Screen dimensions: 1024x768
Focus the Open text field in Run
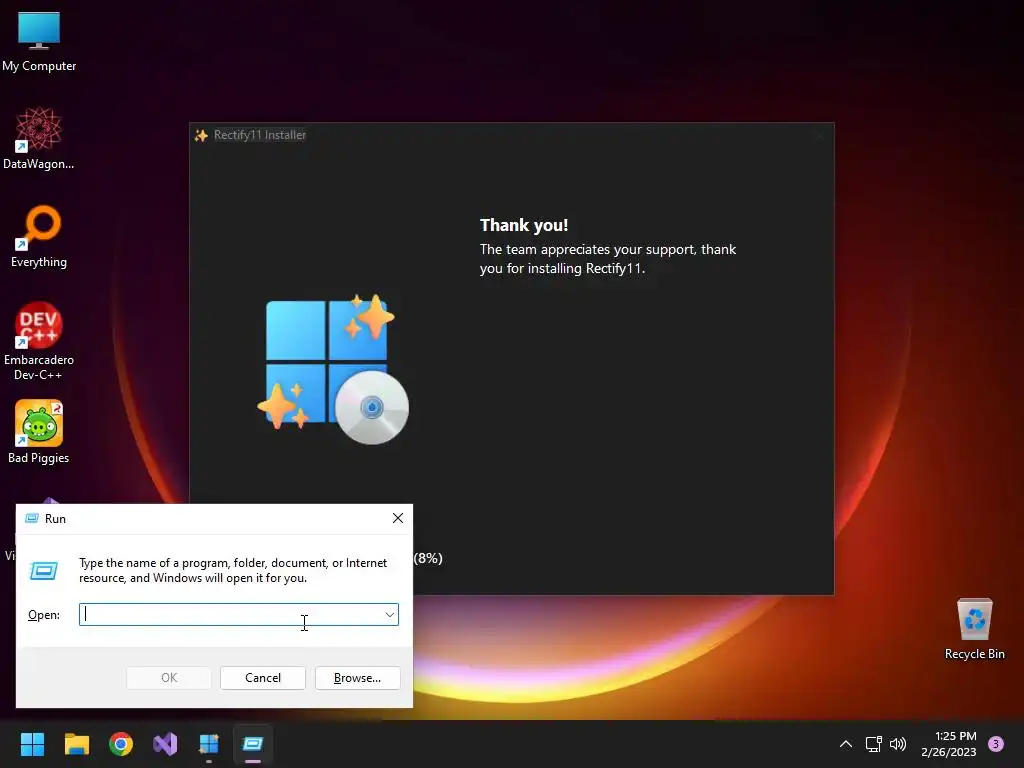coord(230,615)
